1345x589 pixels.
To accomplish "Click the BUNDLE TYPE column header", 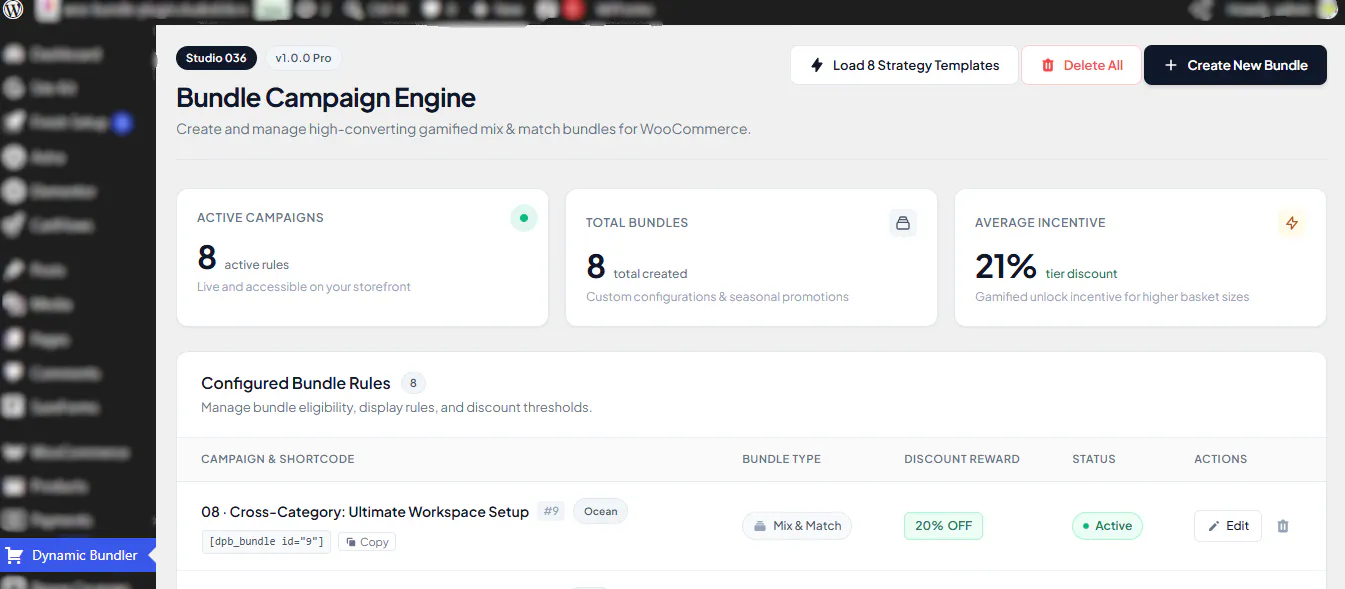I will [x=781, y=459].
